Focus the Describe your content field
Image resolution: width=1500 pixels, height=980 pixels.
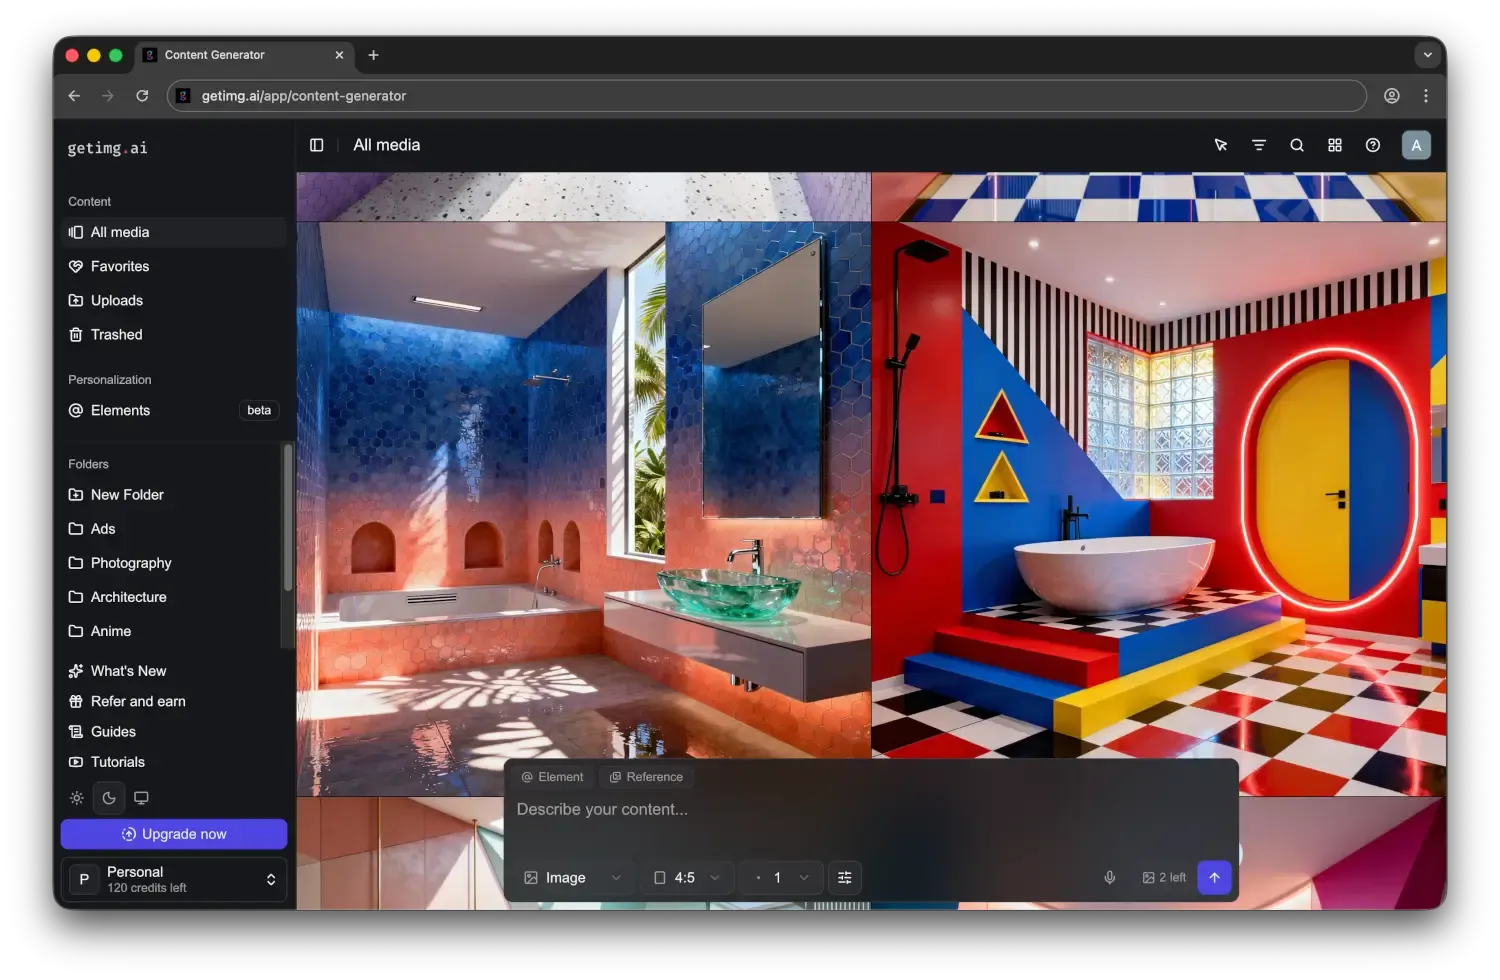tap(870, 810)
